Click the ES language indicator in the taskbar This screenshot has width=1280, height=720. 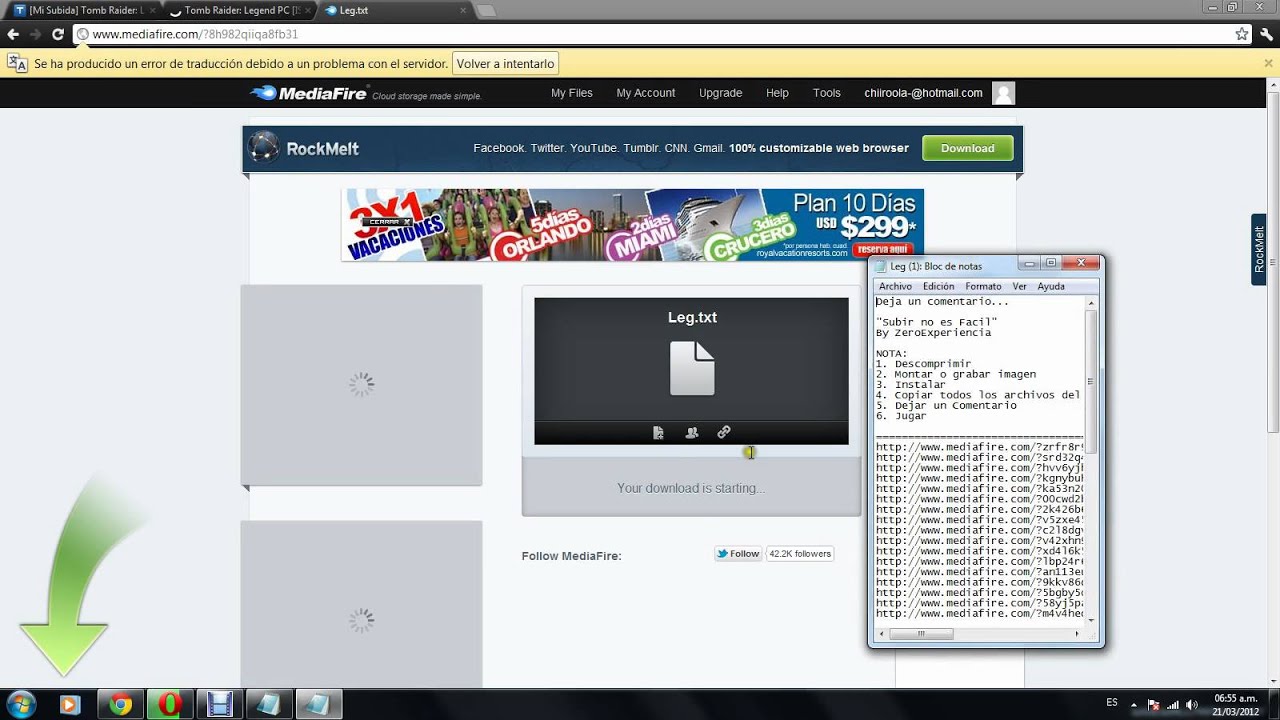pos(1112,703)
